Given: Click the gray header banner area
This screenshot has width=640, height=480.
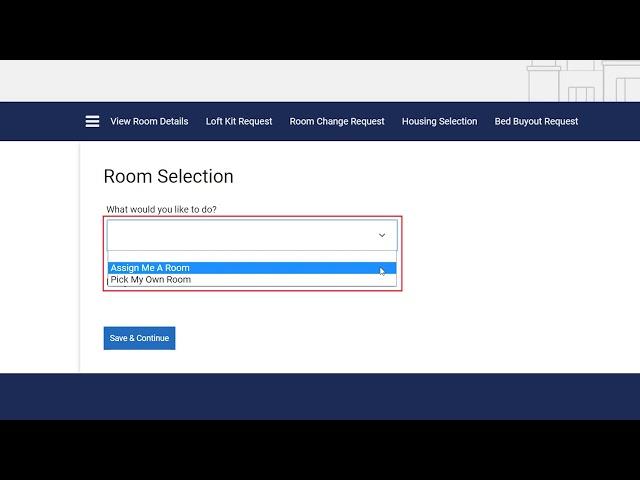Looking at the screenshot, I should pos(250,80).
